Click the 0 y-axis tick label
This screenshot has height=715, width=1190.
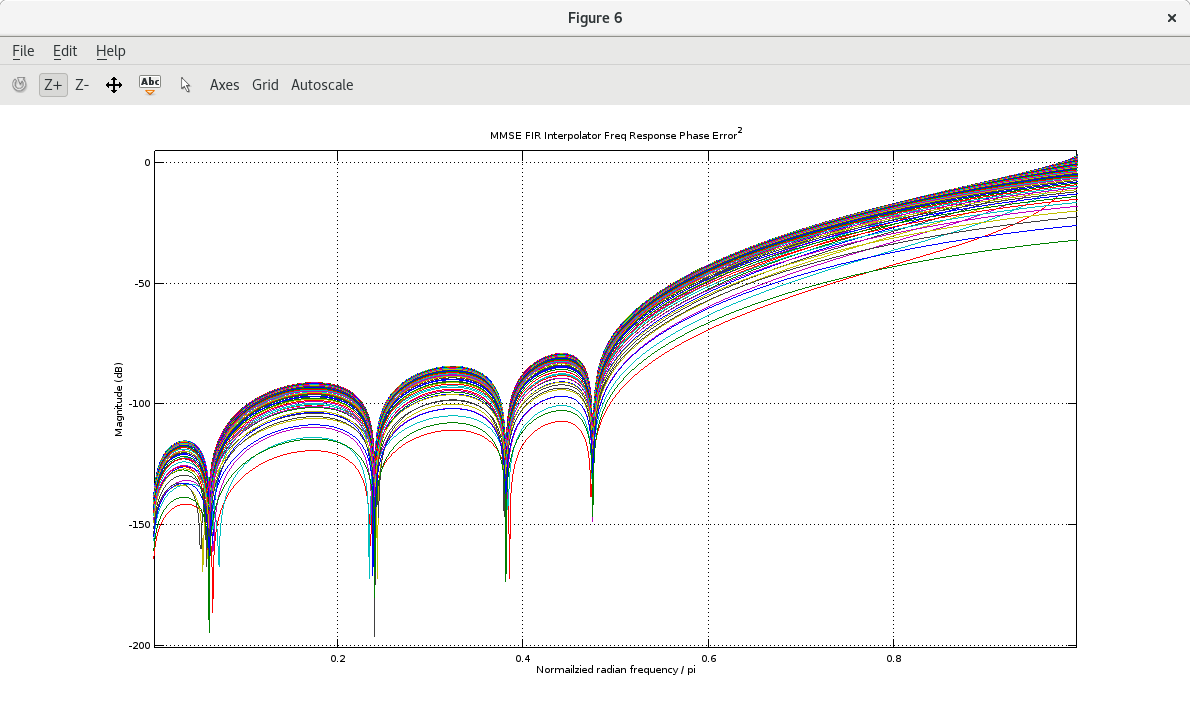[147, 162]
